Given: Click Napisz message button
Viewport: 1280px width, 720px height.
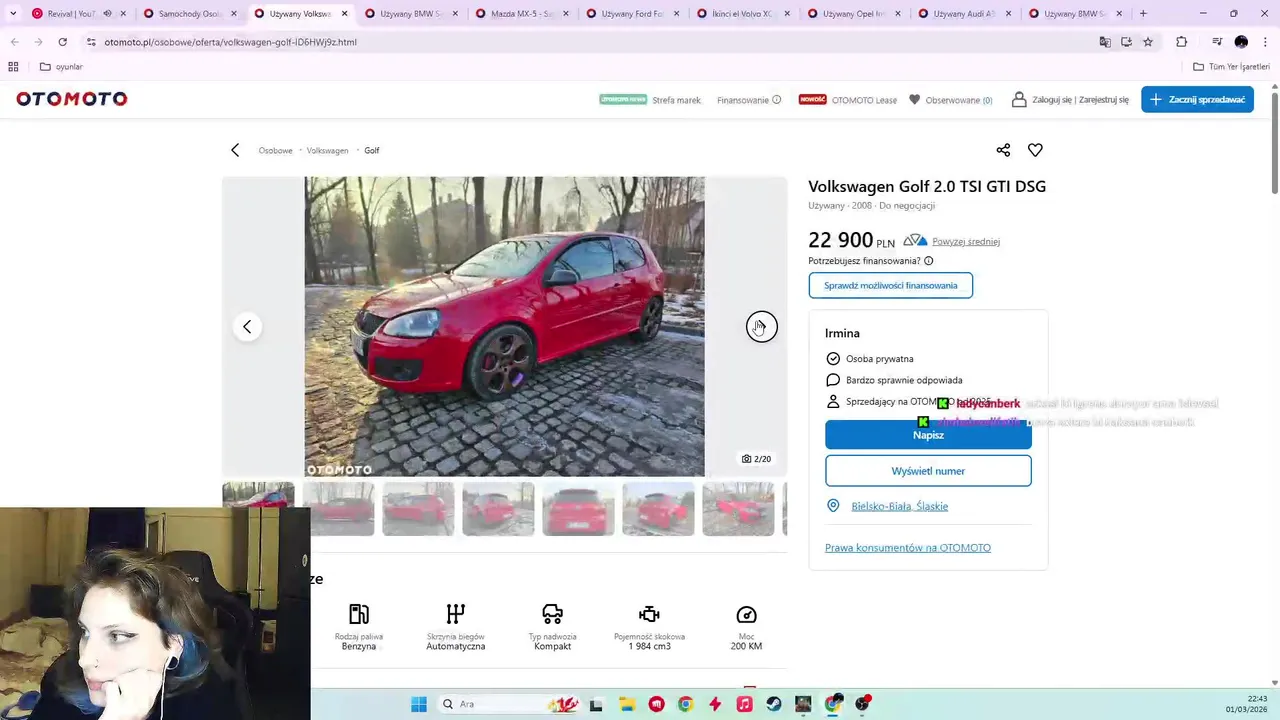Looking at the screenshot, I should [x=928, y=435].
